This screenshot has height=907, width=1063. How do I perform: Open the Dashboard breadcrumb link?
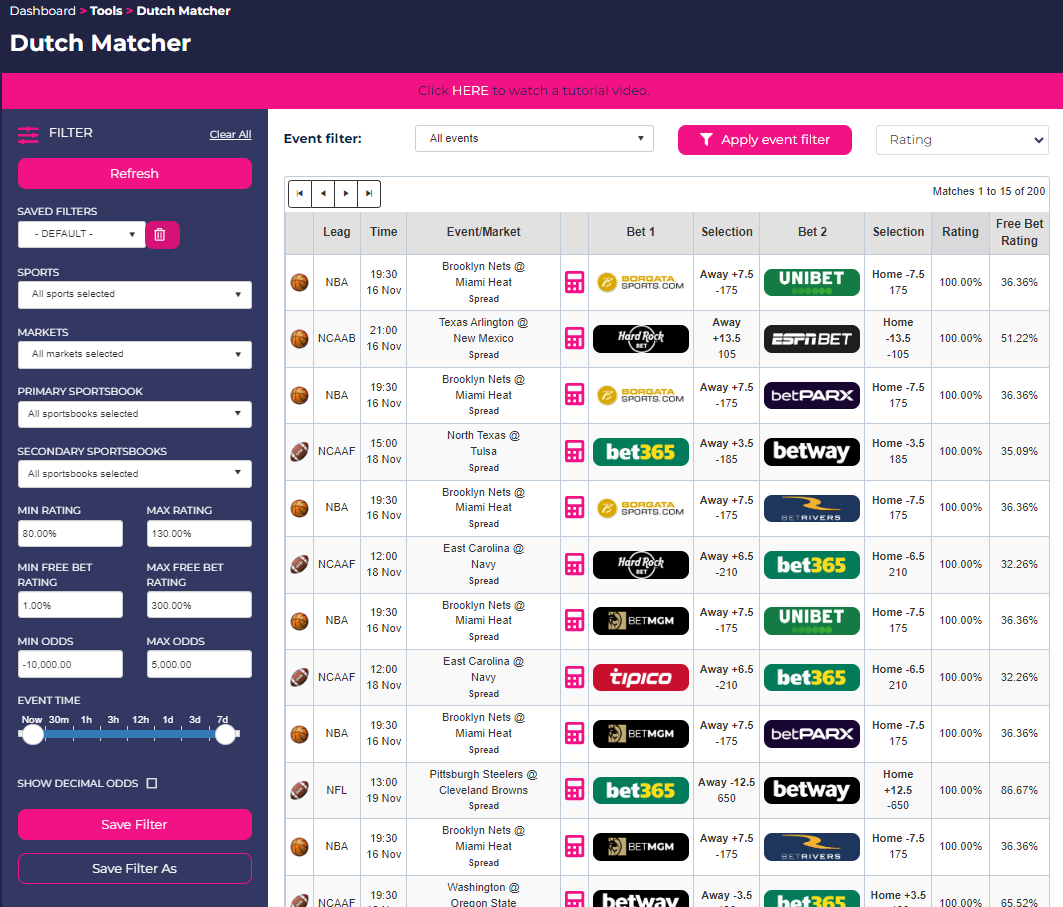[x=43, y=11]
